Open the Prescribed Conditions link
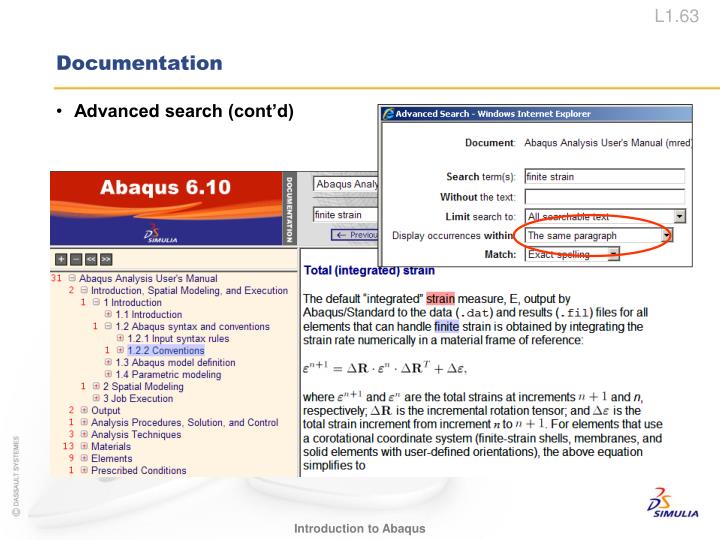 tap(139, 470)
